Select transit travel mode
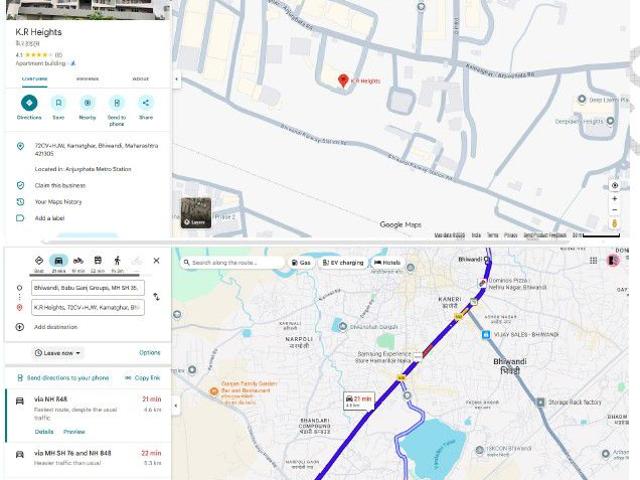This screenshot has width=640, height=480. click(x=98, y=263)
